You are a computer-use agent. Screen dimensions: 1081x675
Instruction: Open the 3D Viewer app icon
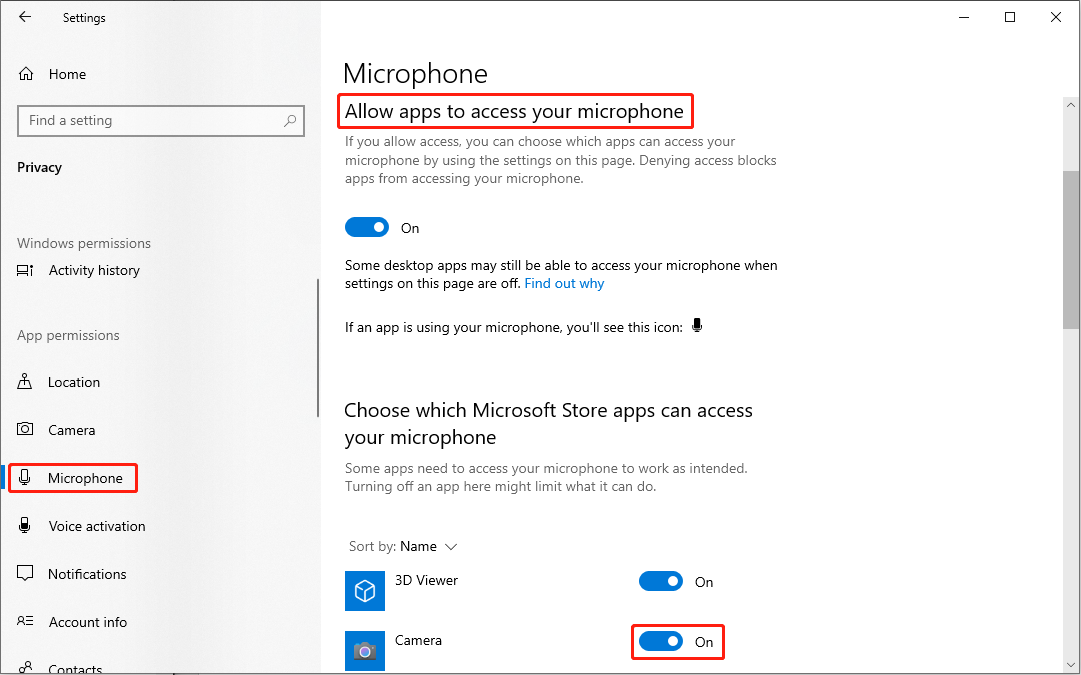364,590
